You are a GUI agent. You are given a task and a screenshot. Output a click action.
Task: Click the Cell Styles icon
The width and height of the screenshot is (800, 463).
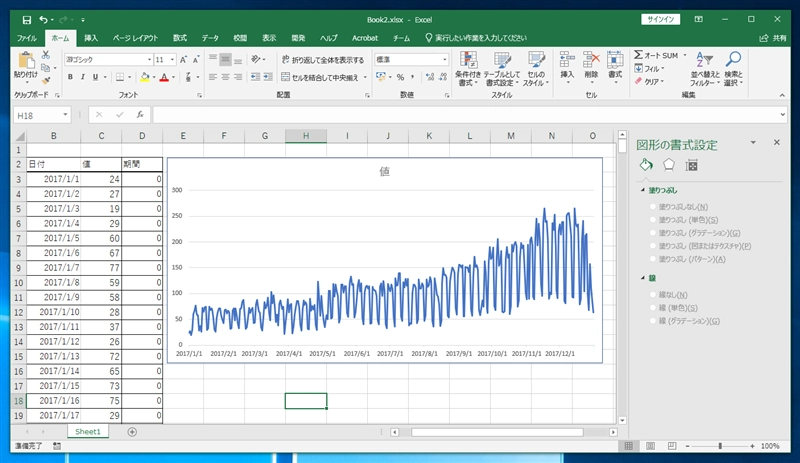(536, 60)
